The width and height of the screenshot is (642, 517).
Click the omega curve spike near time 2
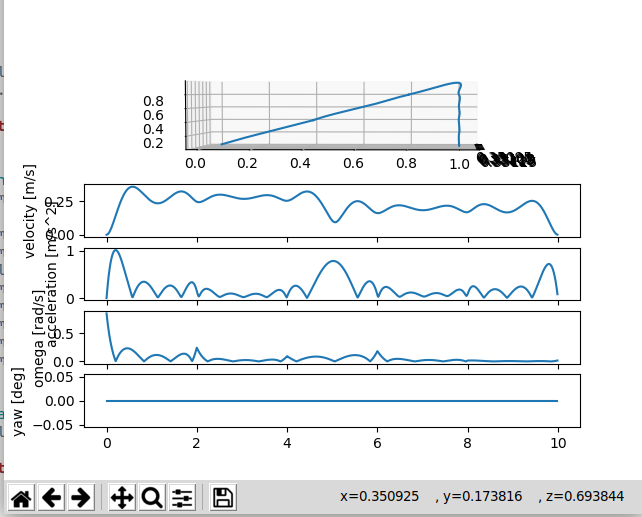196,348
